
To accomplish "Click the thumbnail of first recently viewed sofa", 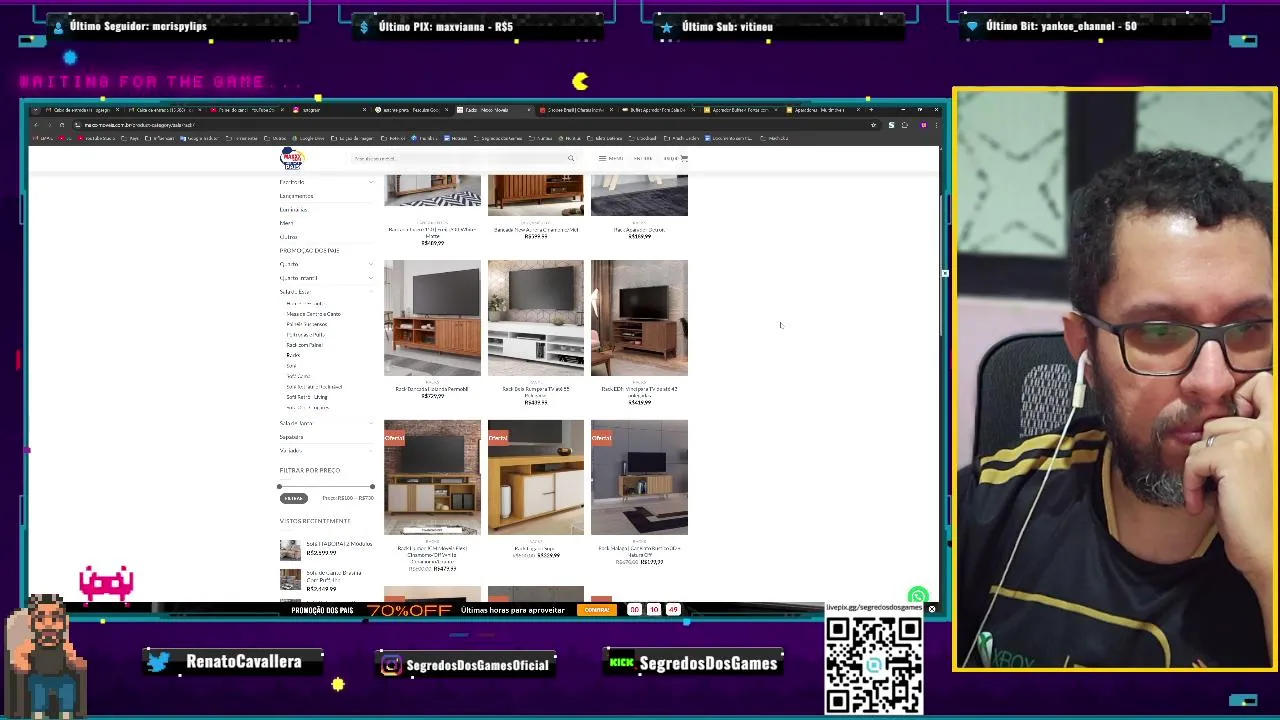I will click(290, 549).
